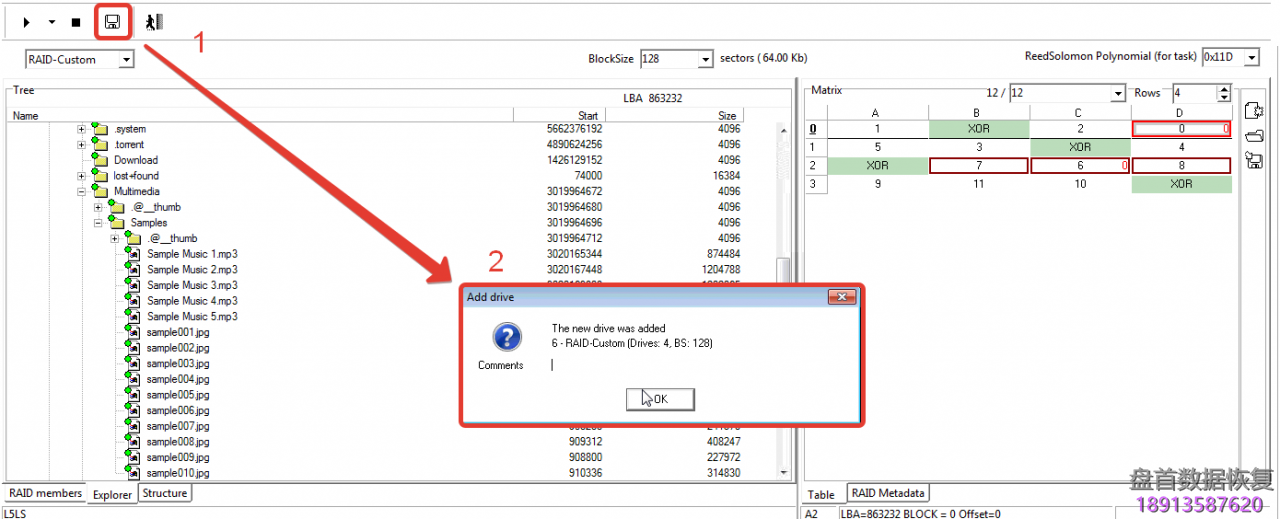Screen dimensions: 1280x519
Task: Switch to the RAID members tab
Action: coord(45,493)
